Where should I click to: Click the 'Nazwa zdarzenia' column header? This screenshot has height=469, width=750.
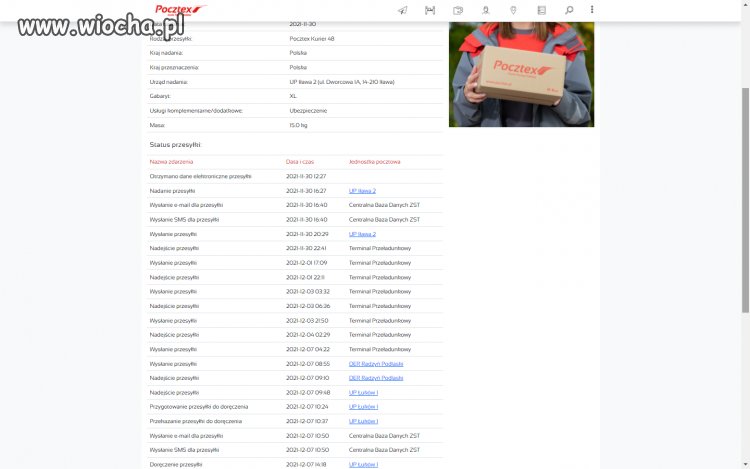(171, 162)
